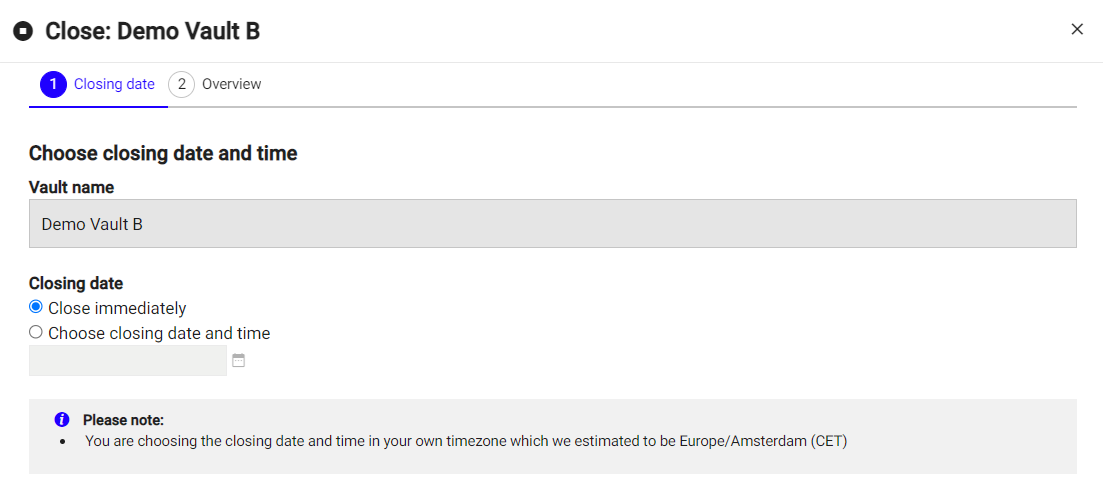Click the "Close: Demo Vault B" dialog title

click(x=152, y=31)
